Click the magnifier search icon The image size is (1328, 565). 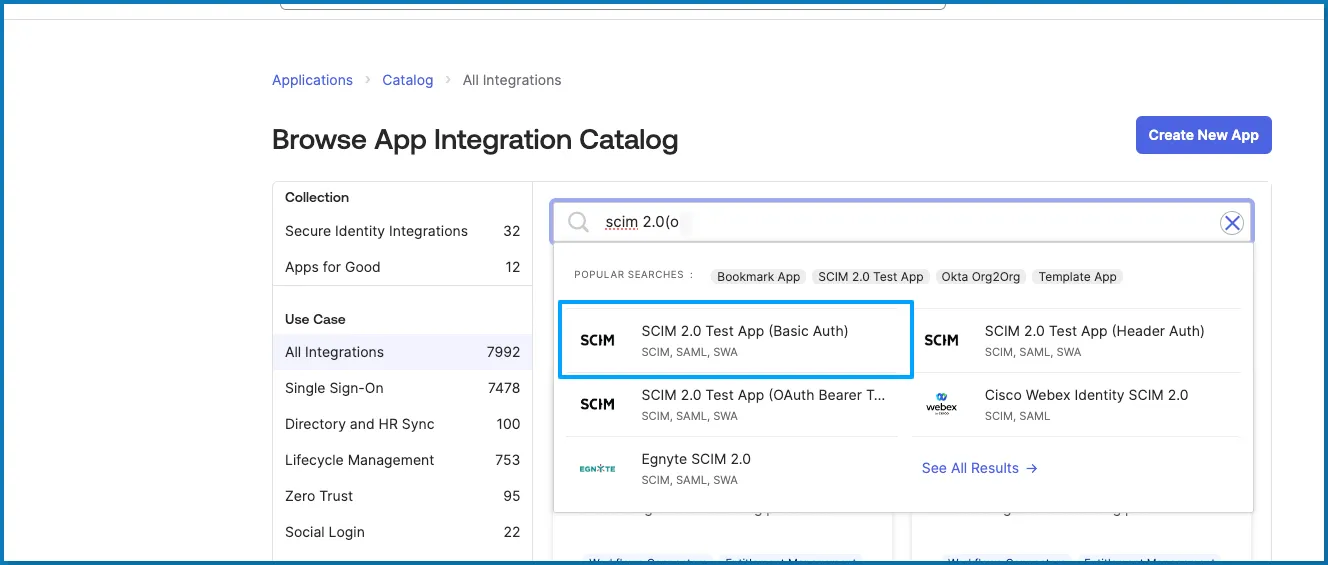tap(578, 222)
